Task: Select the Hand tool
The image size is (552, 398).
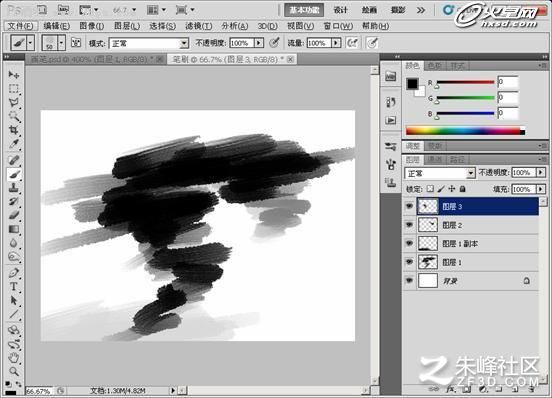Action: pyautogui.click(x=14, y=358)
